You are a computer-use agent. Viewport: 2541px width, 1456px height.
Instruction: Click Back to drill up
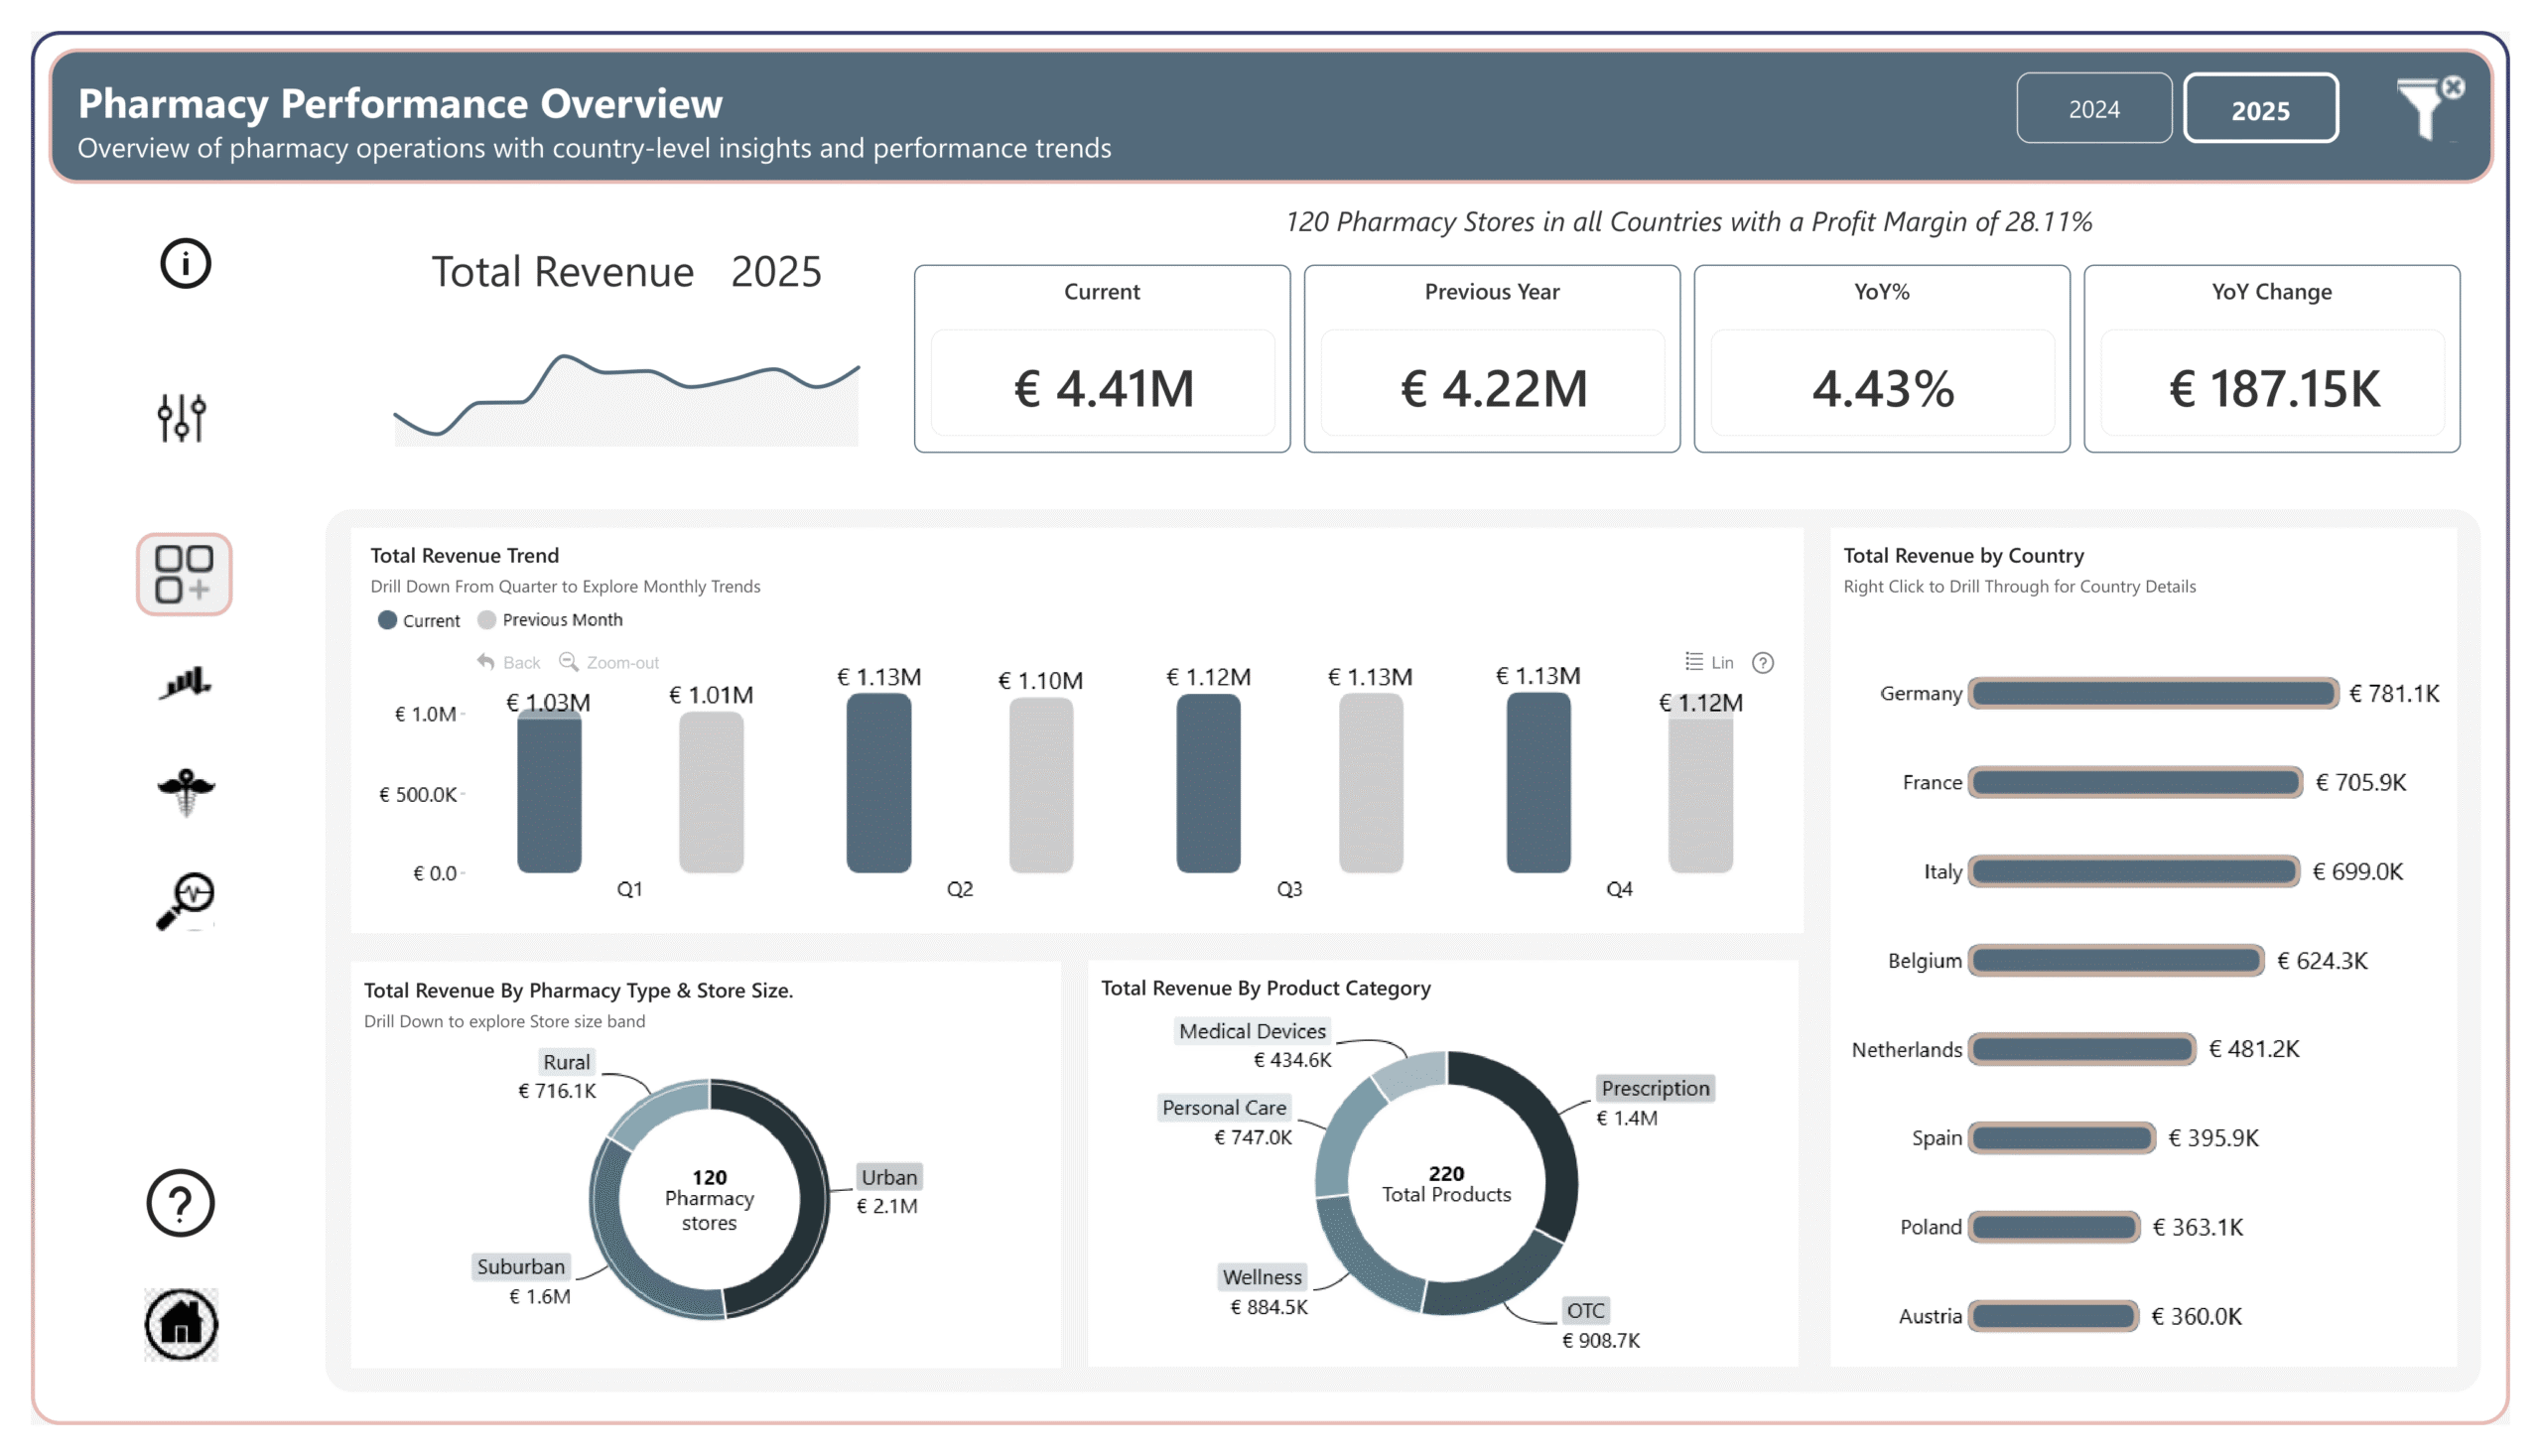tap(509, 662)
